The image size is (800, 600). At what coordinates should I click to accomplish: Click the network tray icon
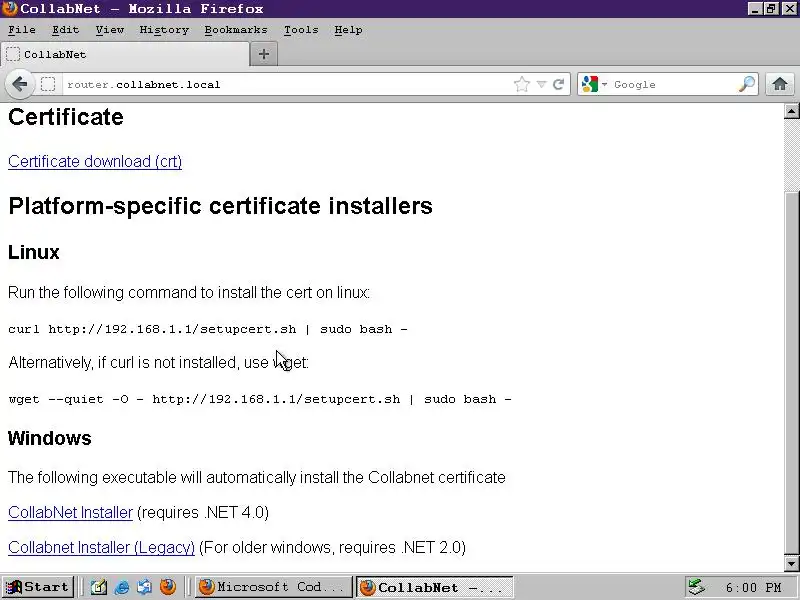tap(696, 587)
